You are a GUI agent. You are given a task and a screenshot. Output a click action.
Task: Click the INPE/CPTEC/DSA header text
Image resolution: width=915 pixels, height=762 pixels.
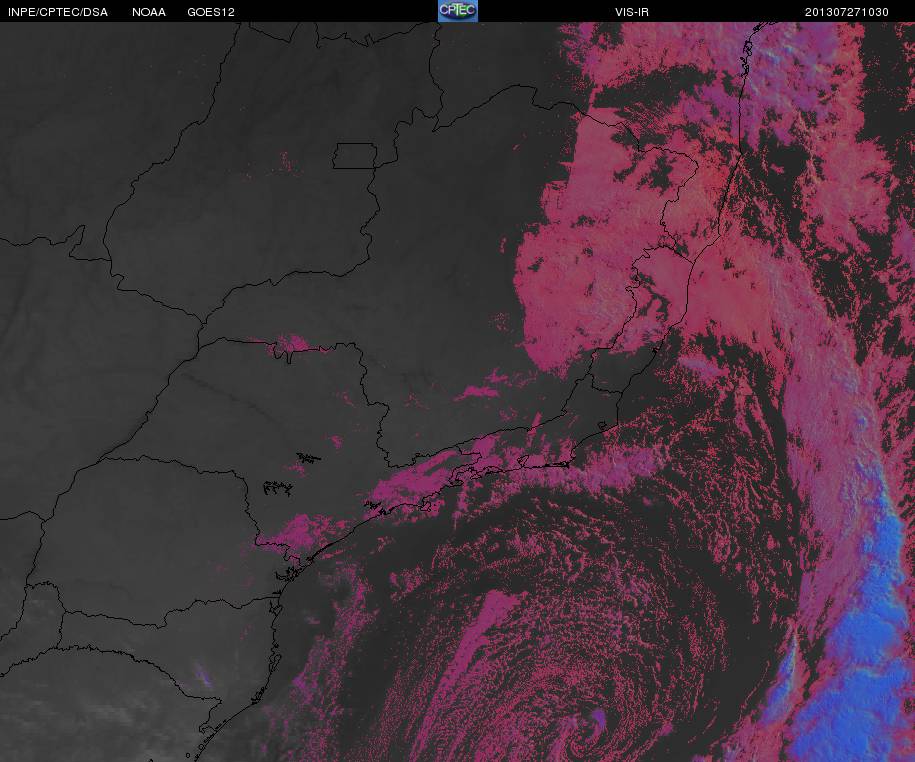pyautogui.click(x=58, y=12)
